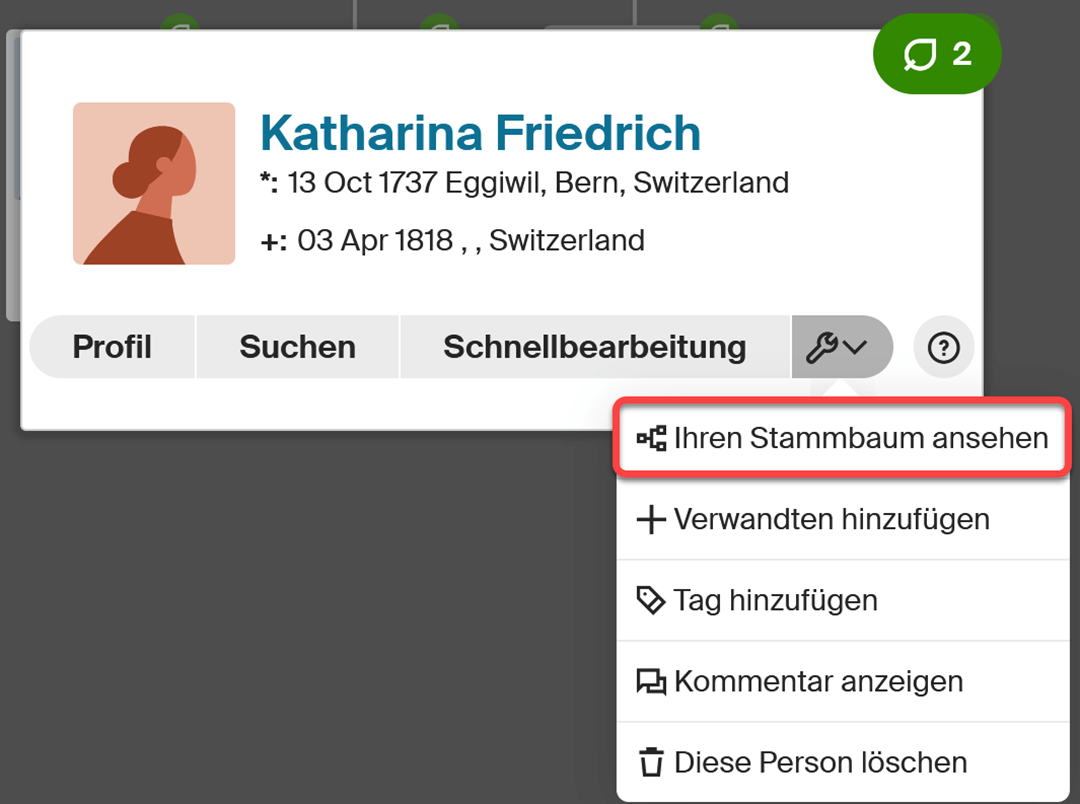Image resolution: width=1080 pixels, height=804 pixels.
Task: Choose Verwandten hinzufügen from the menu
Action: tap(832, 519)
